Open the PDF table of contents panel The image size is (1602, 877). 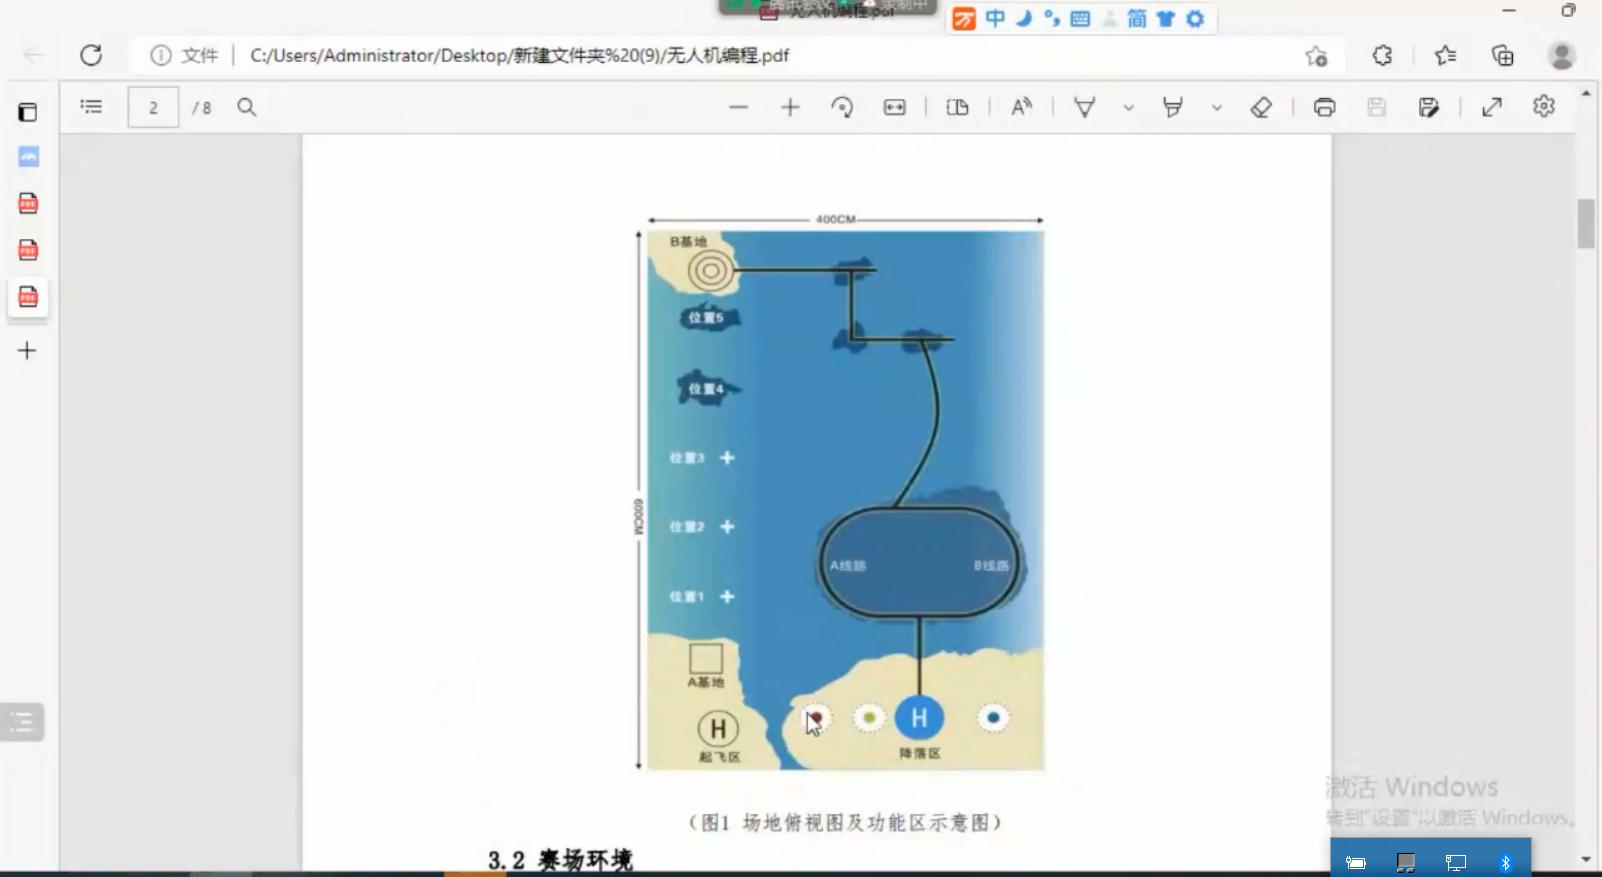[x=91, y=107]
